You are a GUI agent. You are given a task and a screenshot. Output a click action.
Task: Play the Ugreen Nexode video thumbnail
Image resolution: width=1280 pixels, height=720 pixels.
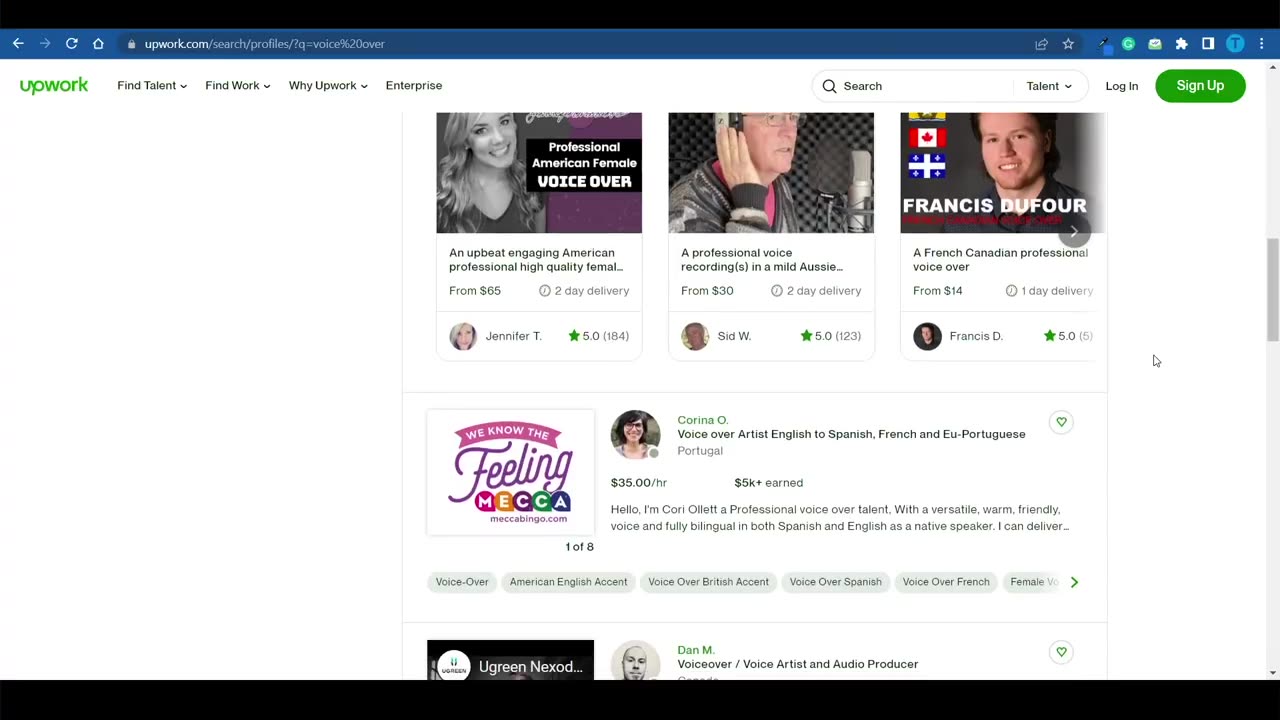point(510,660)
